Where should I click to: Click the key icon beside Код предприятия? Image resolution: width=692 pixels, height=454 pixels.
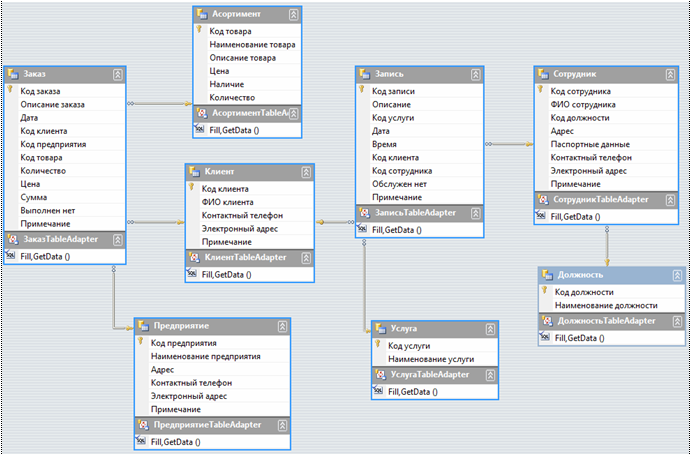coord(140,341)
